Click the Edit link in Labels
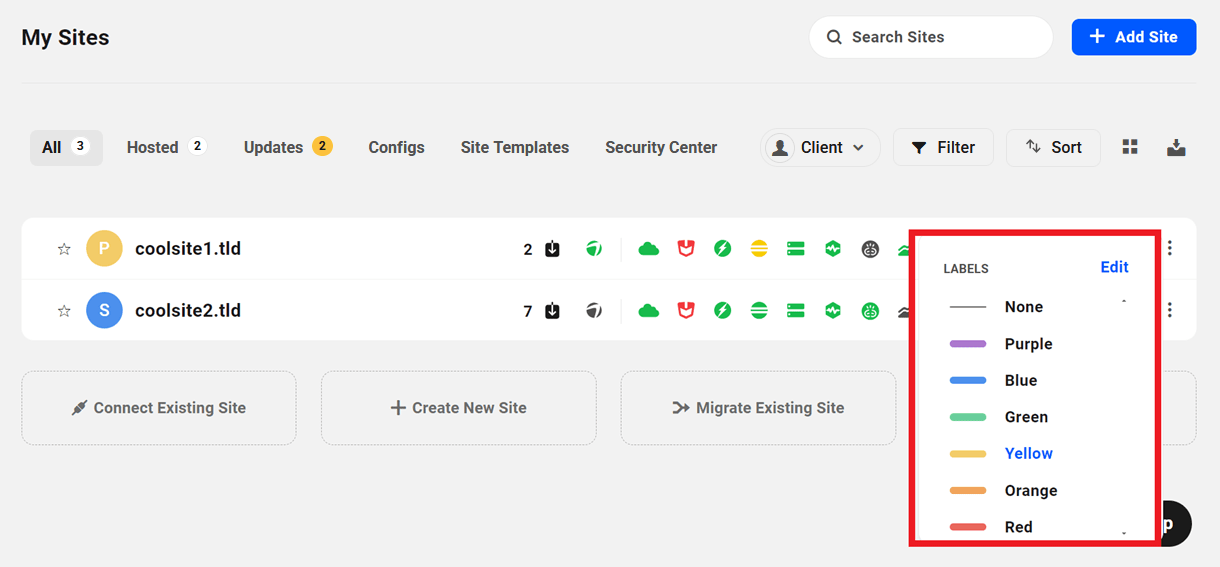The width and height of the screenshot is (1220, 567). (1114, 267)
